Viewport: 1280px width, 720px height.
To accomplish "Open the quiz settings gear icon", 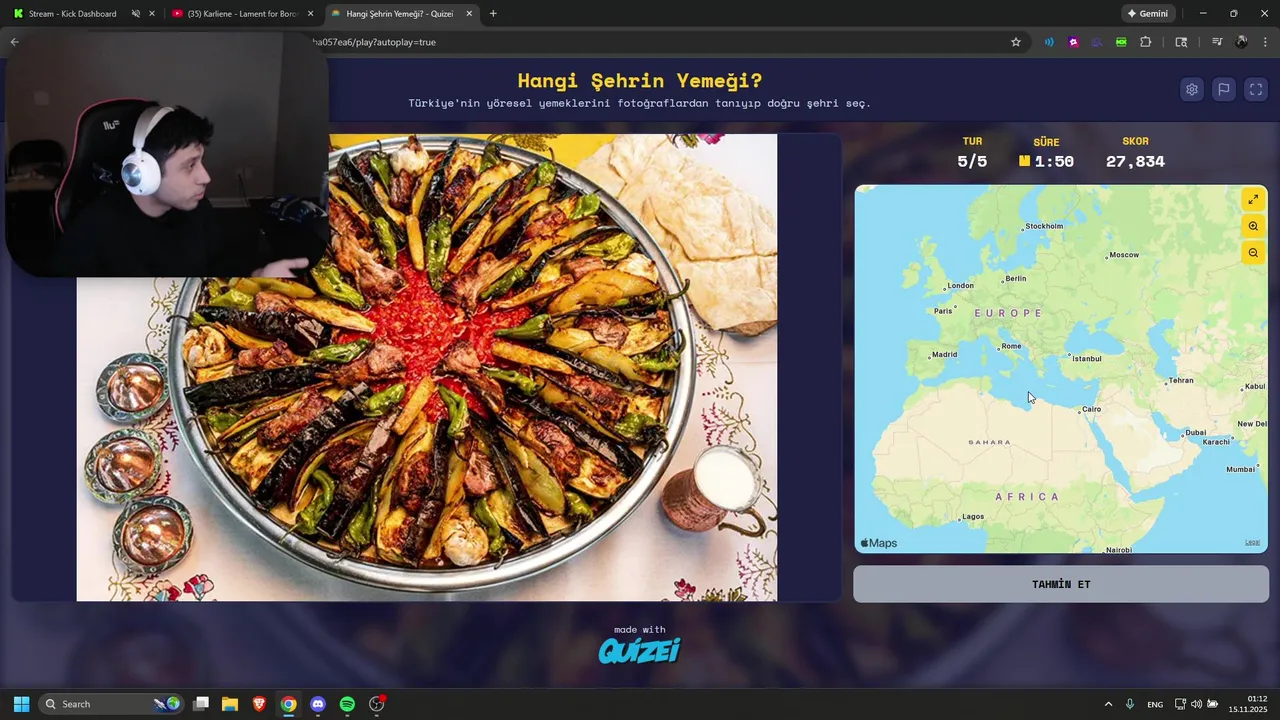I will coord(1192,89).
